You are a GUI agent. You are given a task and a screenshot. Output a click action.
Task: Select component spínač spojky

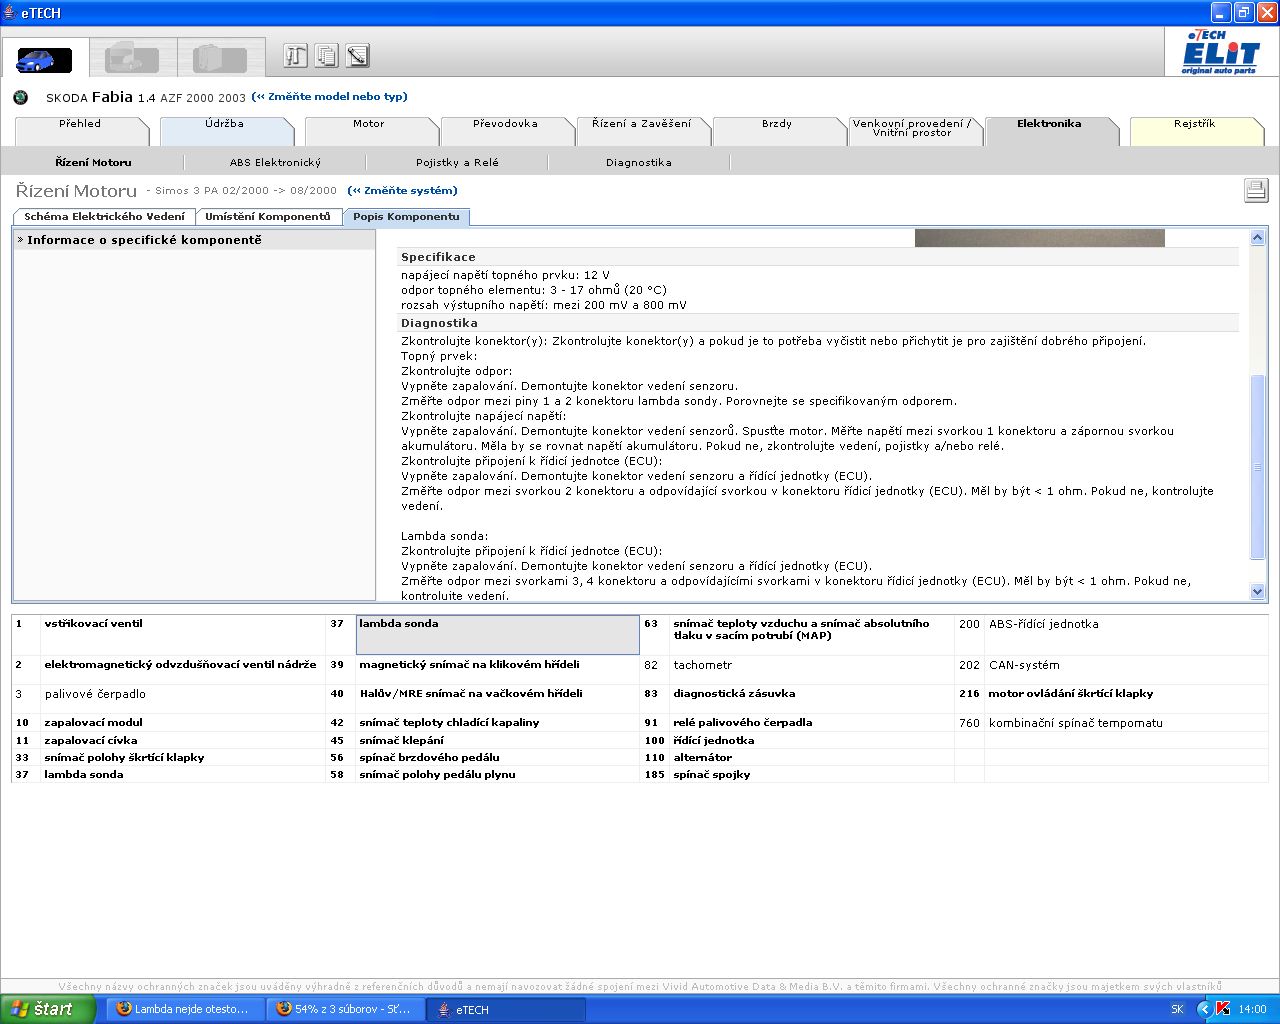pyautogui.click(x=711, y=774)
